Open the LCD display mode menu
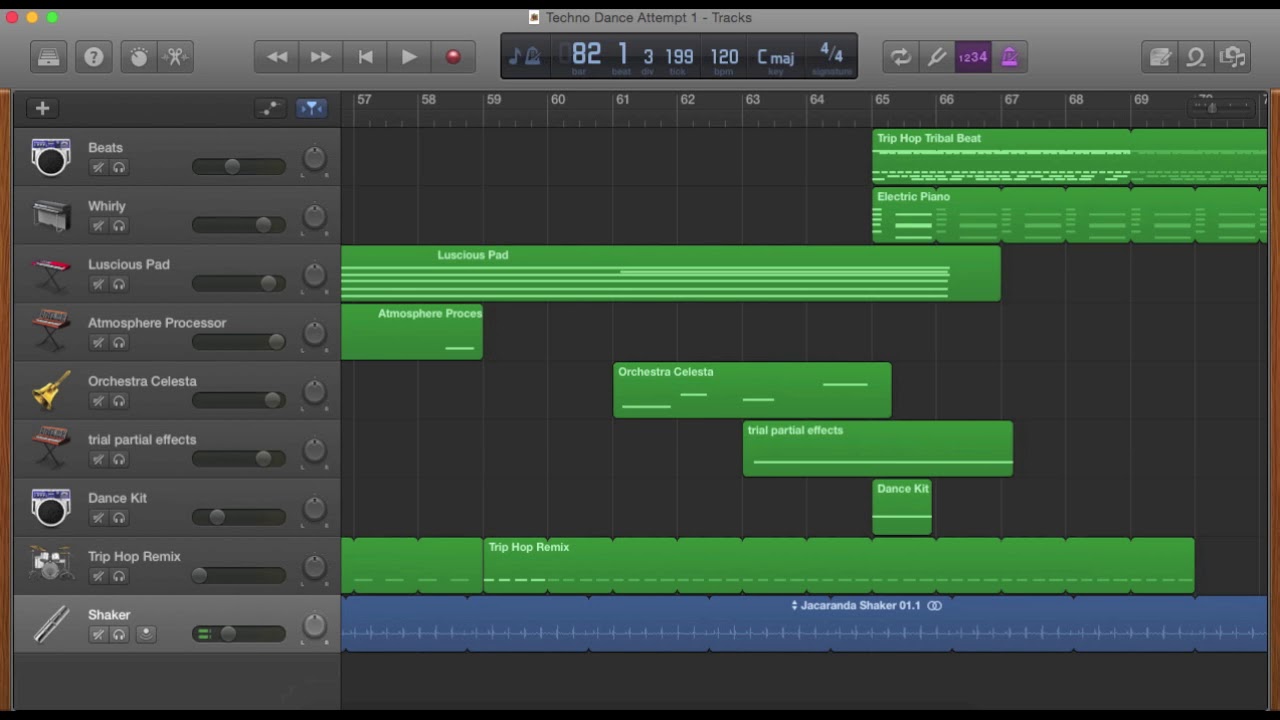This screenshot has height=720, width=1280. (524, 57)
